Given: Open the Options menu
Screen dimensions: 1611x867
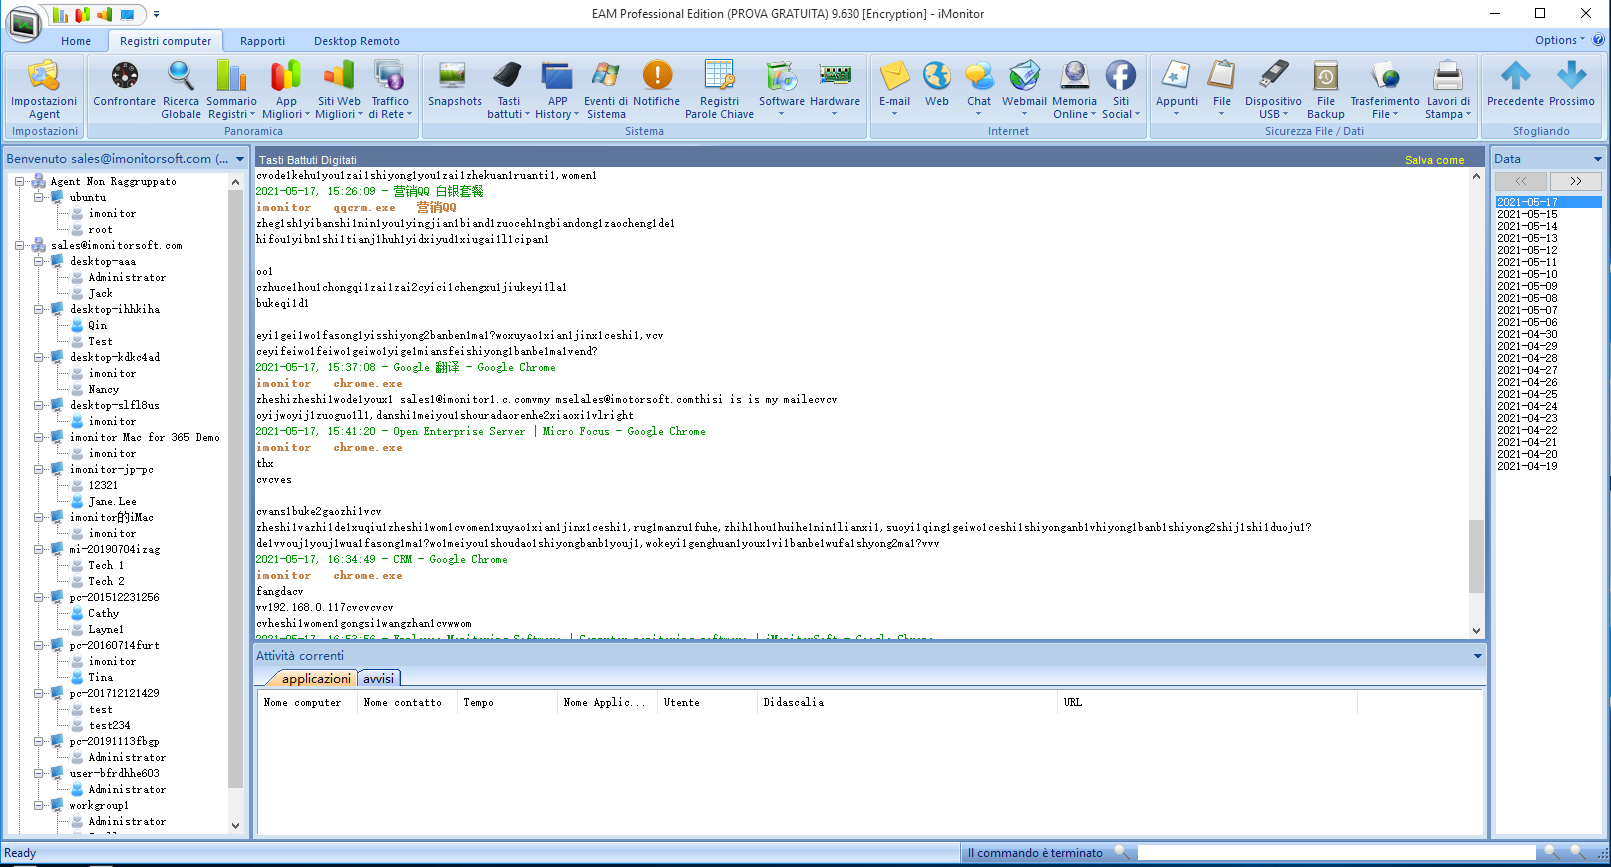Looking at the screenshot, I should [1560, 40].
